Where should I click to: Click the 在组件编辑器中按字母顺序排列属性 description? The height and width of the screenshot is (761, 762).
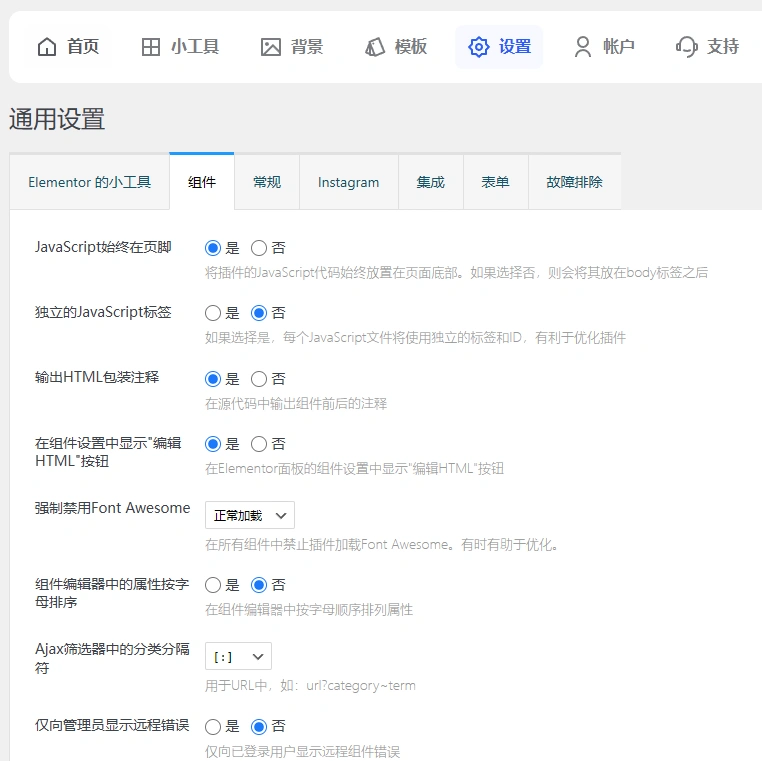click(309, 609)
